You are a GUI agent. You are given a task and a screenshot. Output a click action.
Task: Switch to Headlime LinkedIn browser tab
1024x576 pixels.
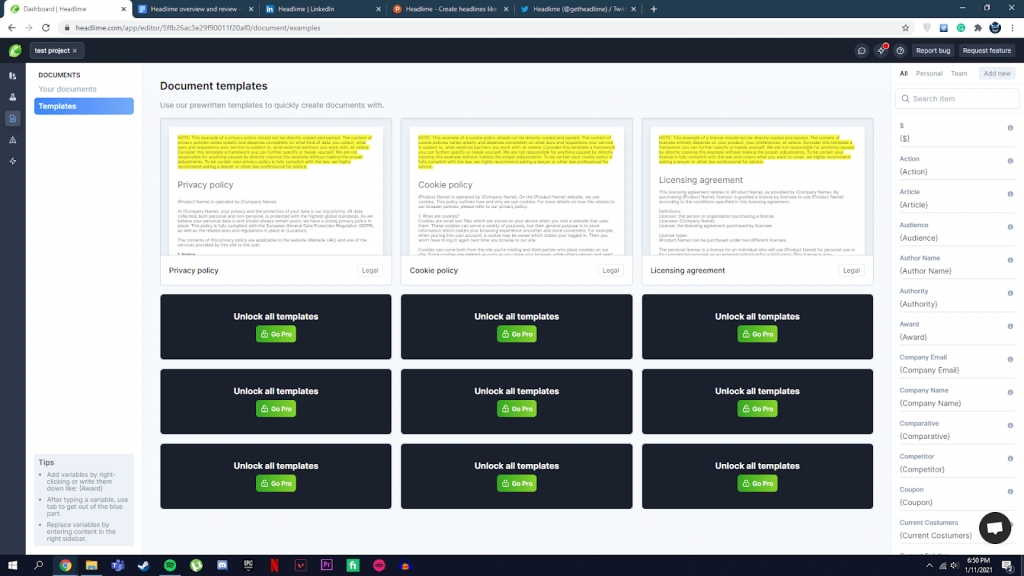point(323,9)
